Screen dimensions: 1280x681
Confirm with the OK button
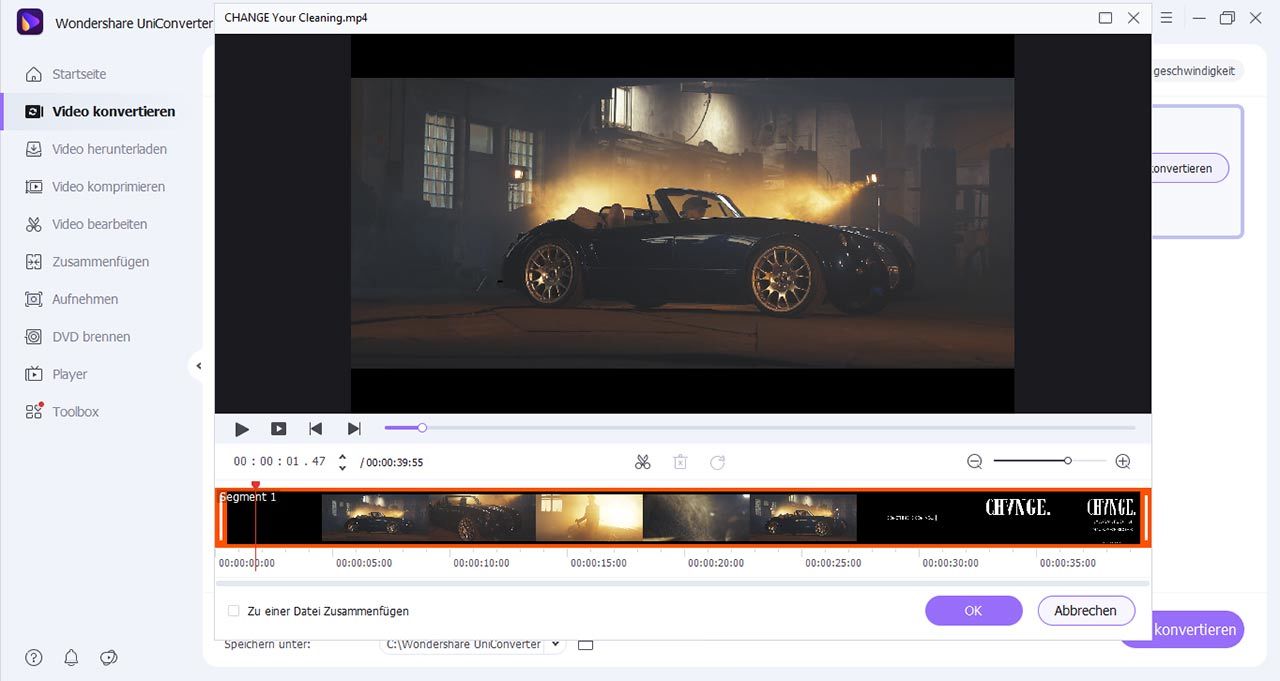(973, 611)
